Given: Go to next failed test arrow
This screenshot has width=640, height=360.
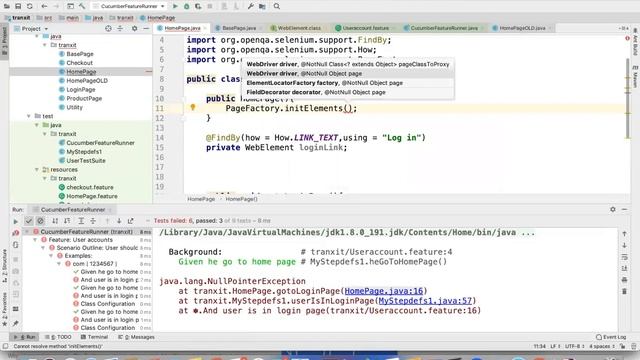Looking at the screenshot, I should [x=119, y=221].
